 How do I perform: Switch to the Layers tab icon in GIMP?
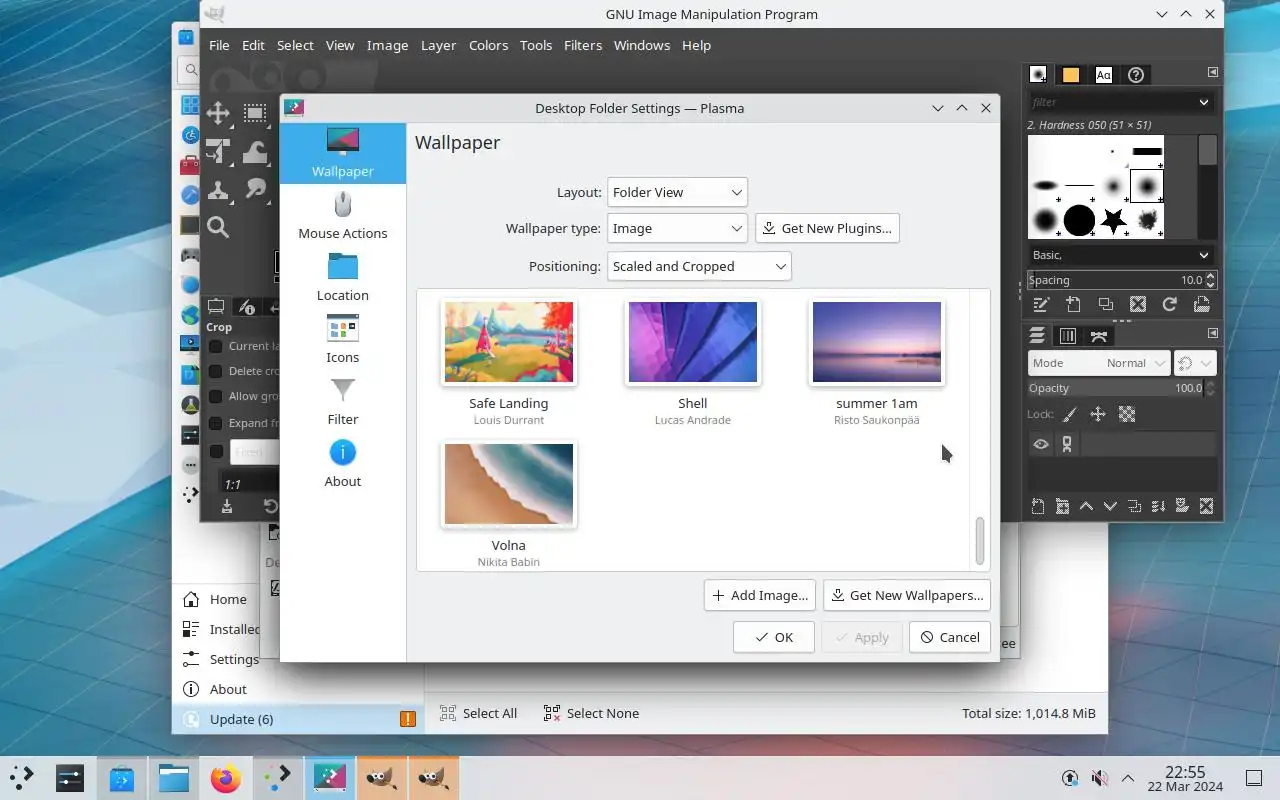(x=1037, y=335)
